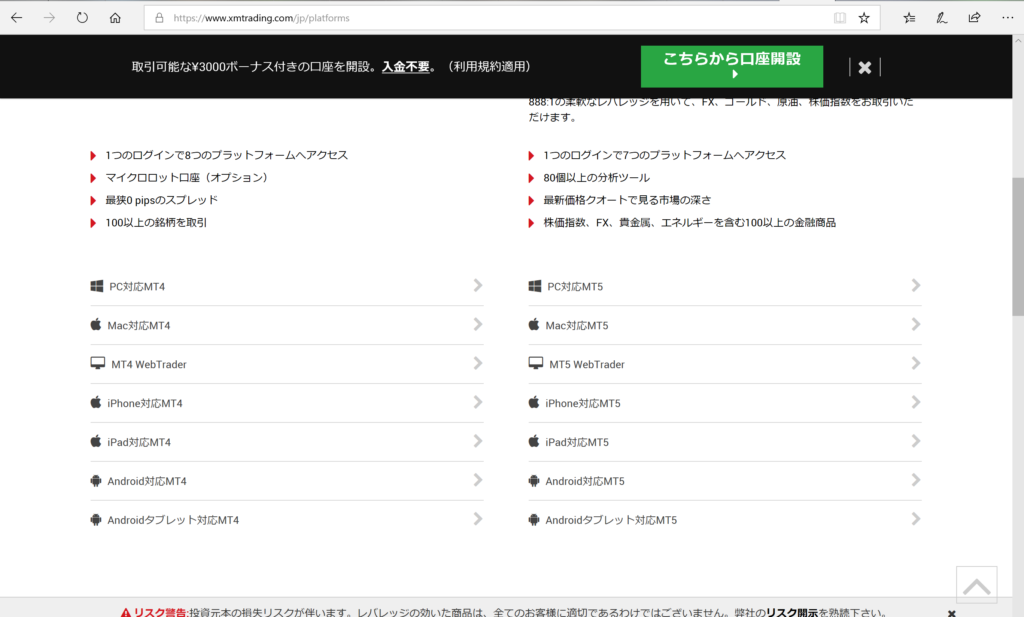This screenshot has width=1024, height=617.
Task: Open the iPhone対応MT5 link
Action: (583, 403)
